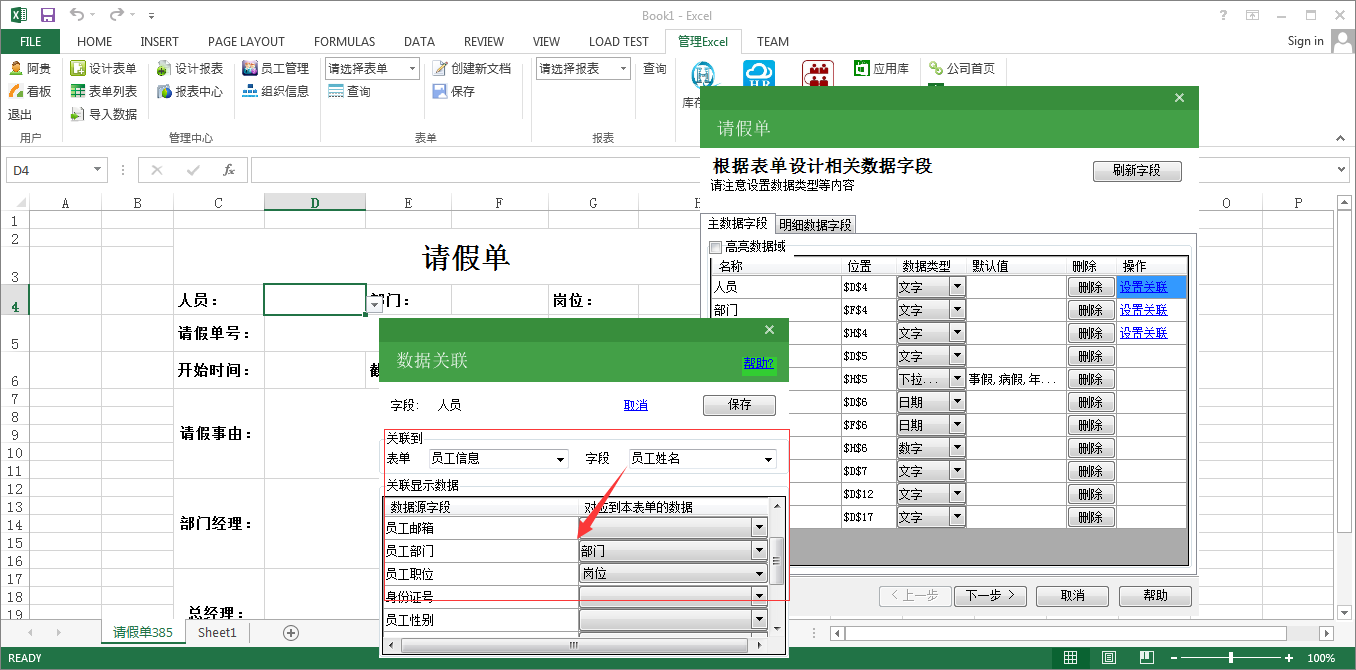Open the FILE menu
The image size is (1356, 670).
tap(30, 42)
